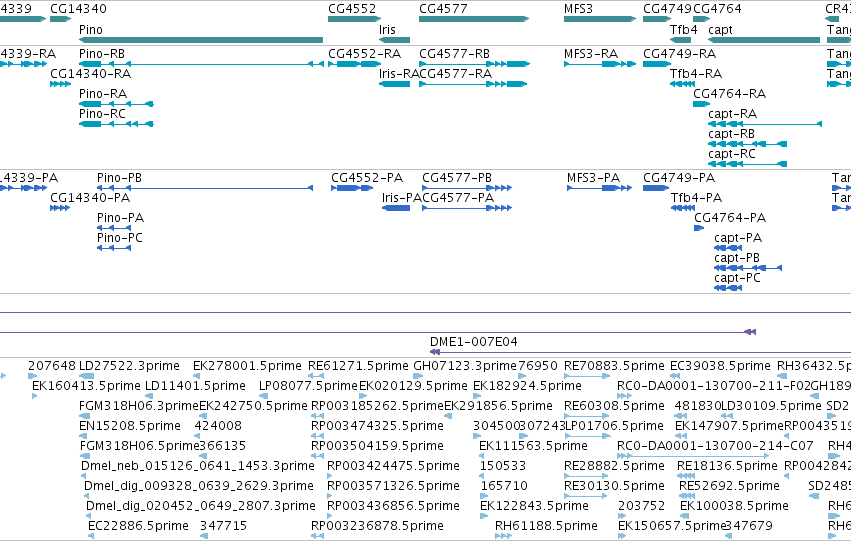Select the long Pino gene bar
The image size is (851, 541).
coord(201,40)
